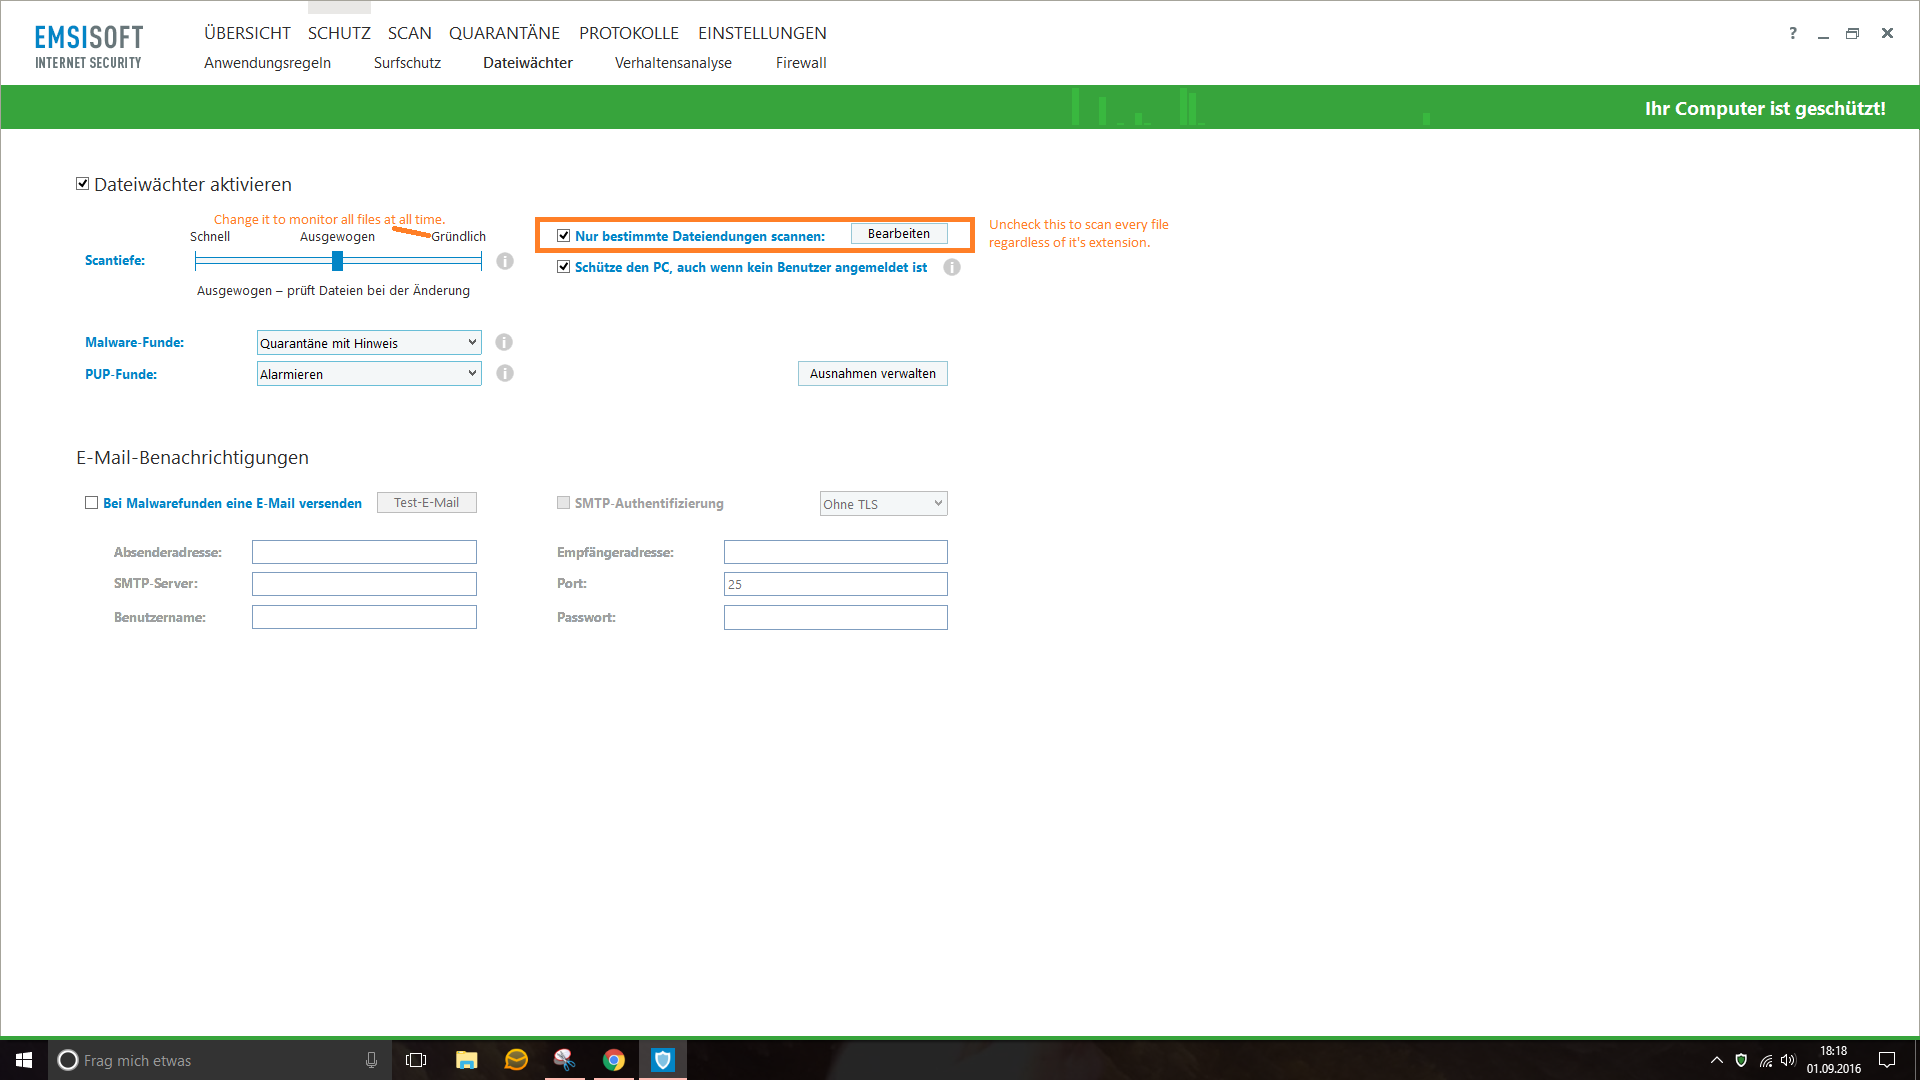Click info icon beside Scantiefe slider
Screen dimensions: 1920x1080
[x=505, y=261]
